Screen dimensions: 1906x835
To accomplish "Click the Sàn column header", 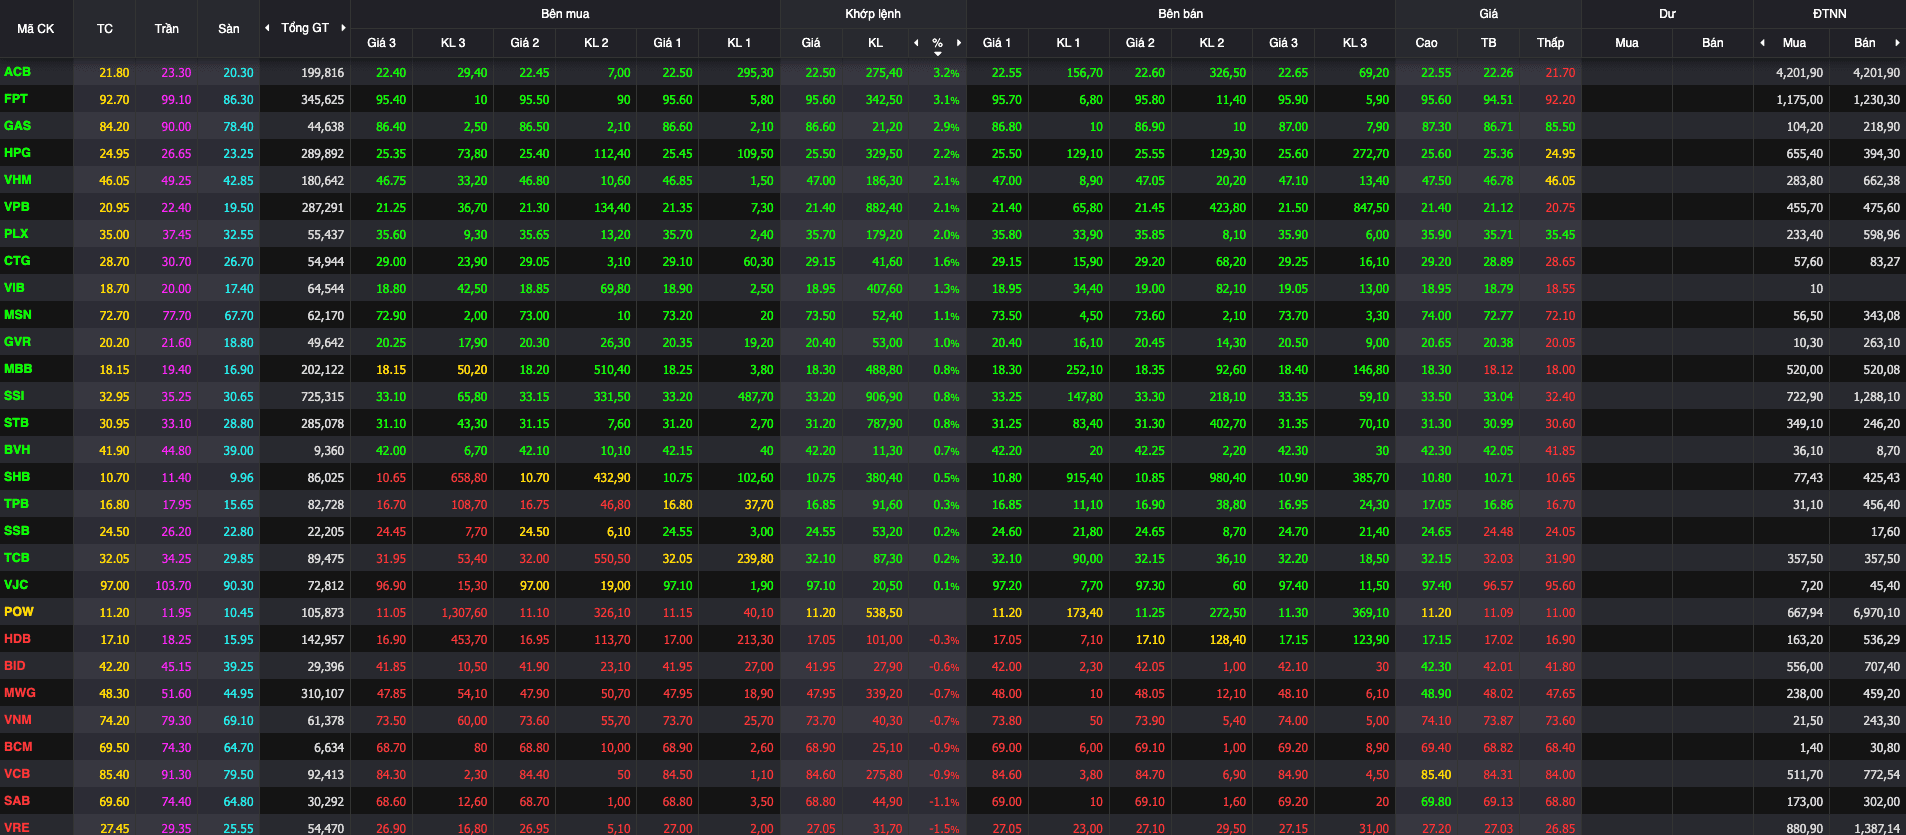I will pyautogui.click(x=229, y=29).
